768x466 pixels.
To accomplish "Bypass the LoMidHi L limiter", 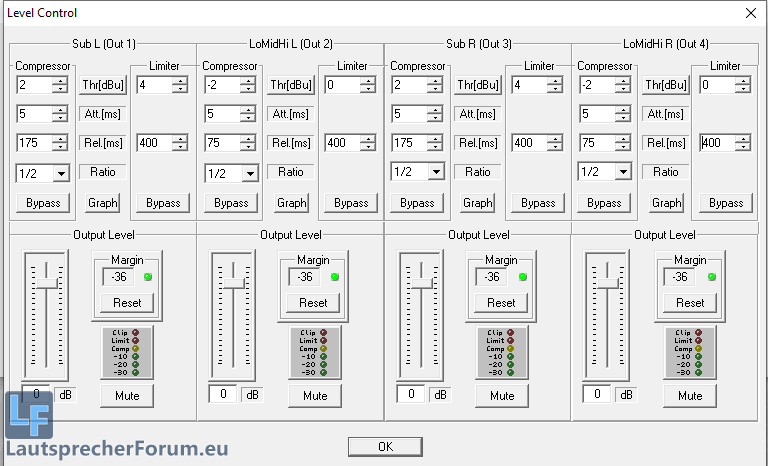I will click(x=351, y=203).
